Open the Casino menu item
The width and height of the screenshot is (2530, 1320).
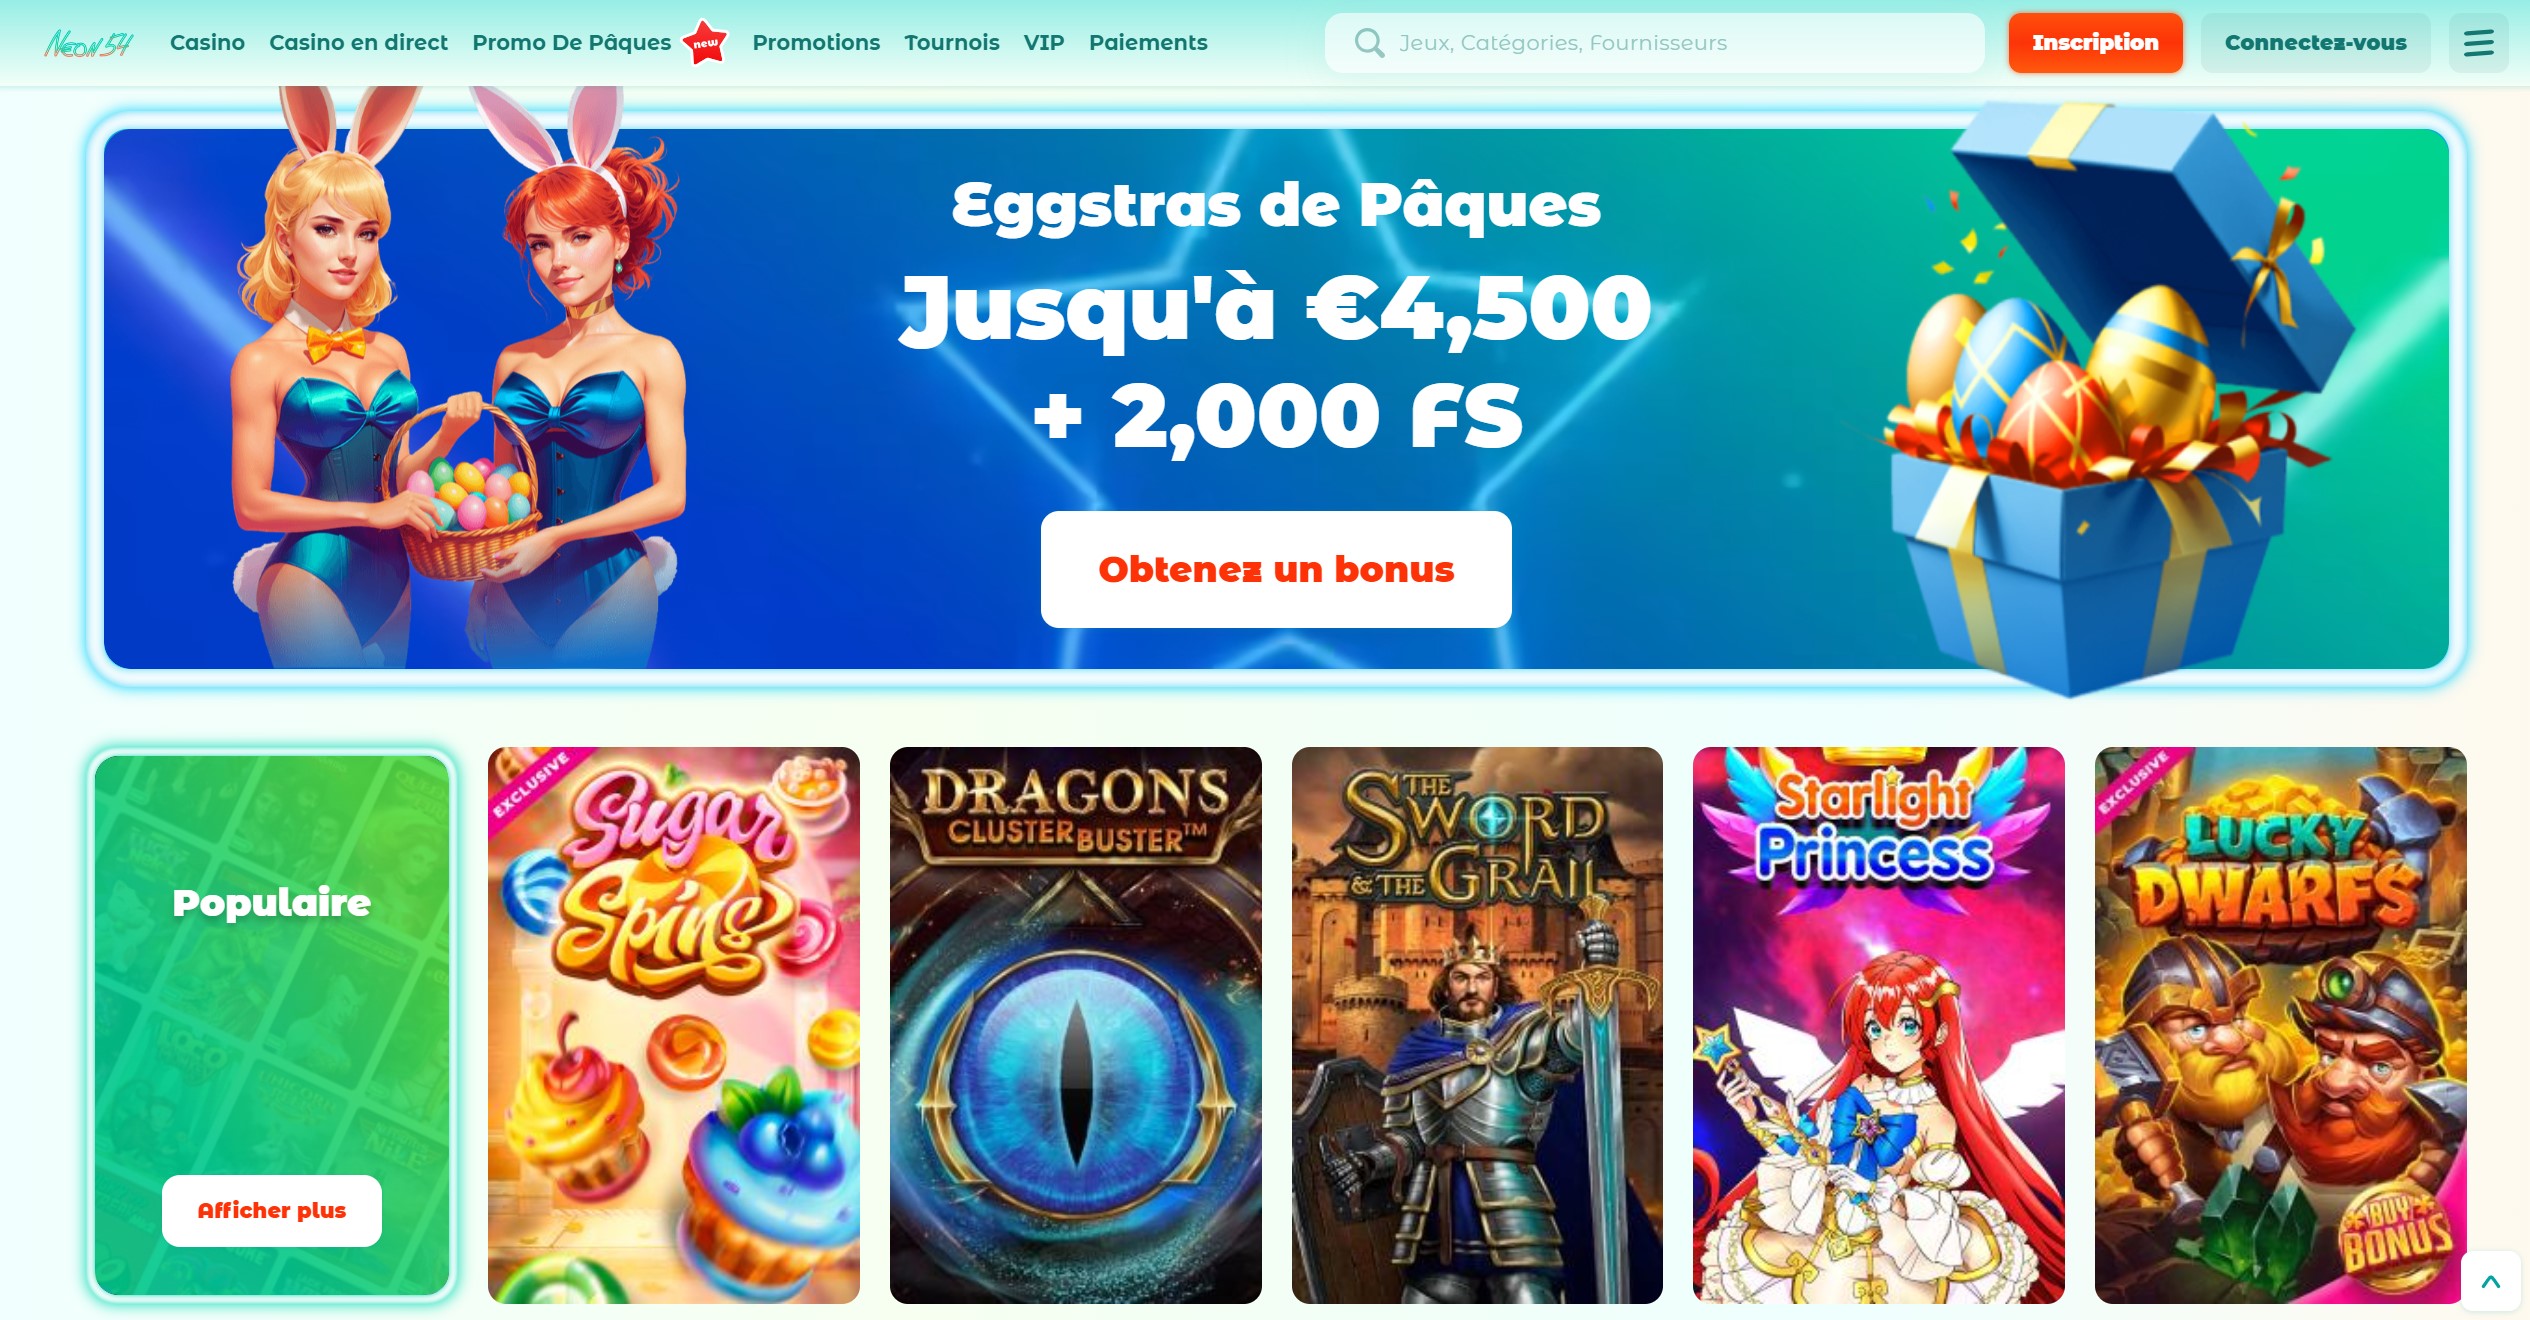coord(207,43)
